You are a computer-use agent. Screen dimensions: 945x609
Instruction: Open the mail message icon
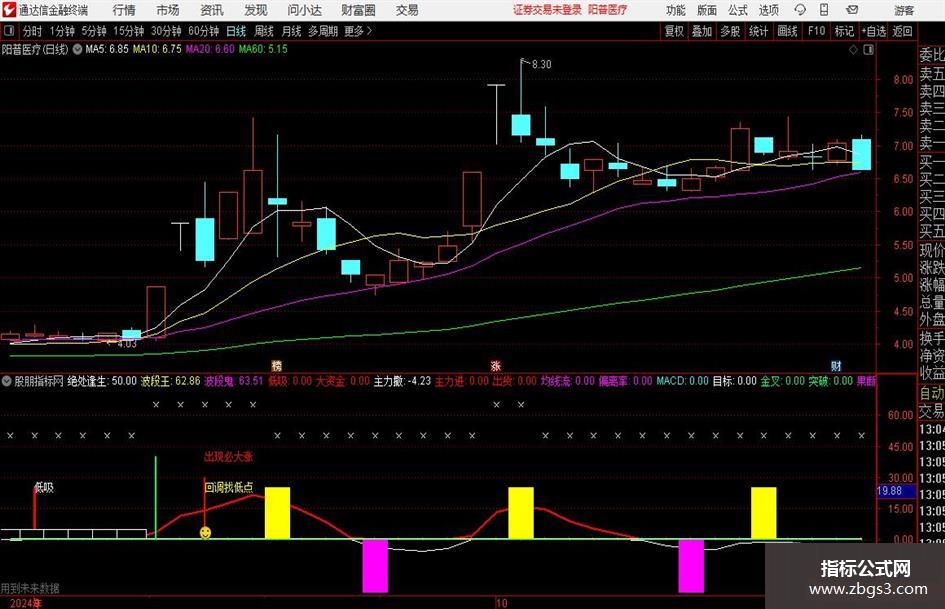[x=852, y=10]
